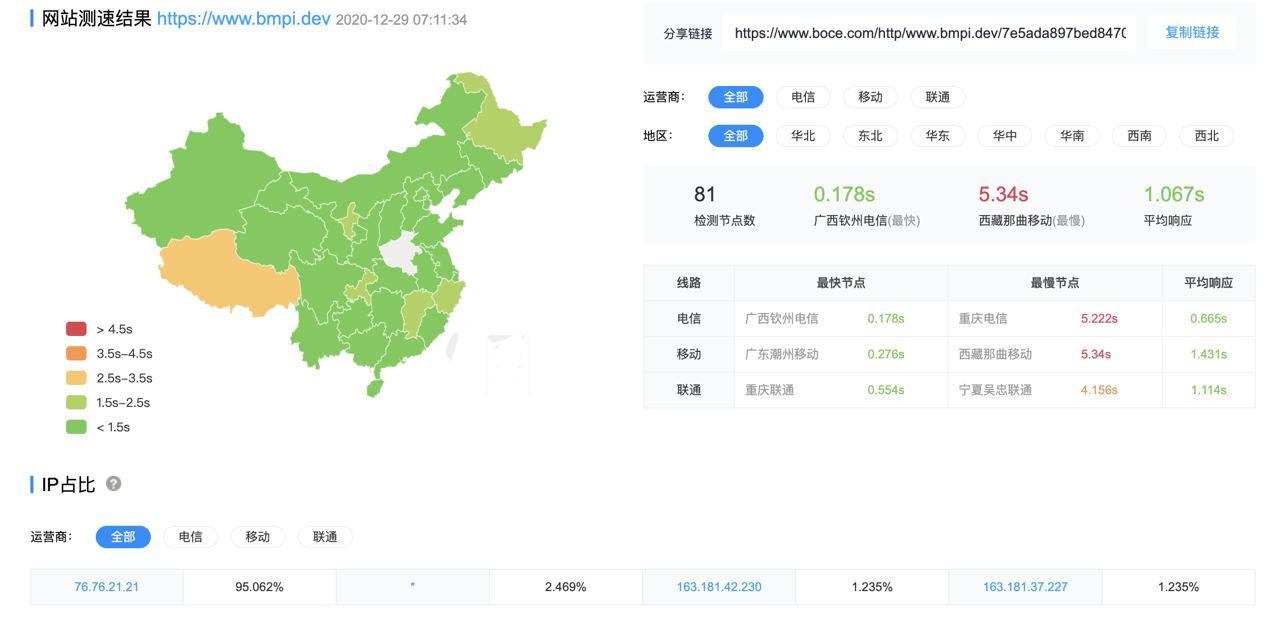Filter by the 华中 region
Viewport: 1280px width, 624px height.
tap(1004, 136)
